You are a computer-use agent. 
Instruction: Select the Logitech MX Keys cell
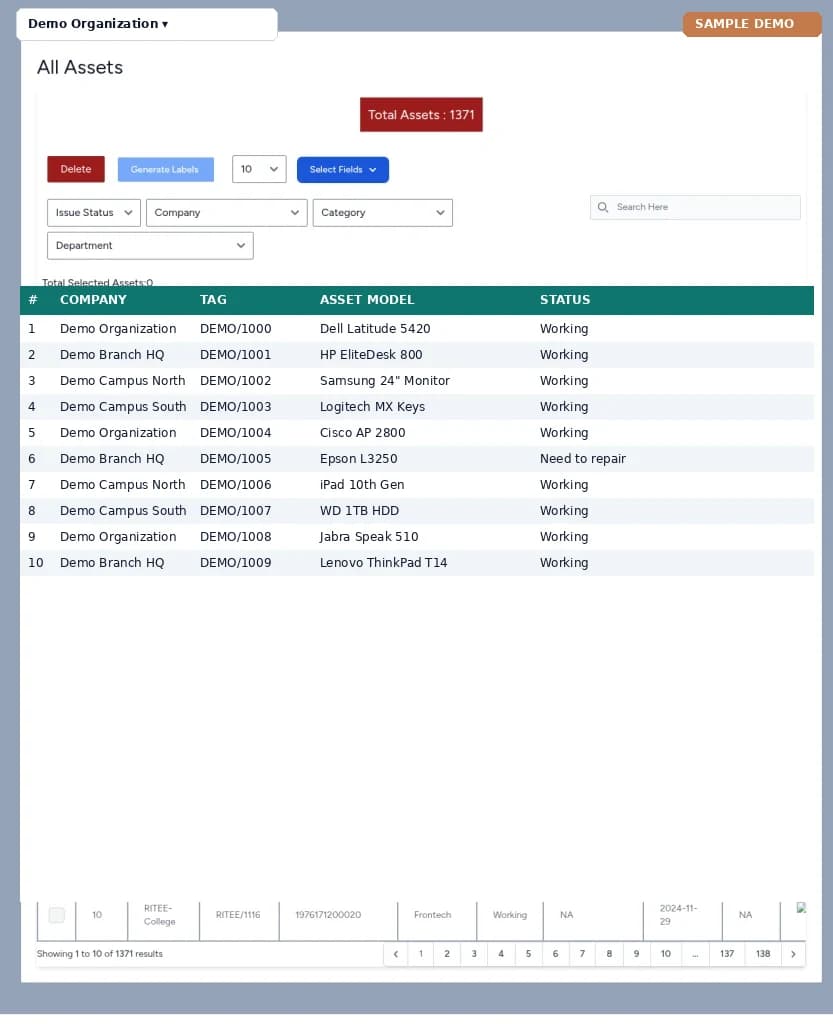(372, 408)
